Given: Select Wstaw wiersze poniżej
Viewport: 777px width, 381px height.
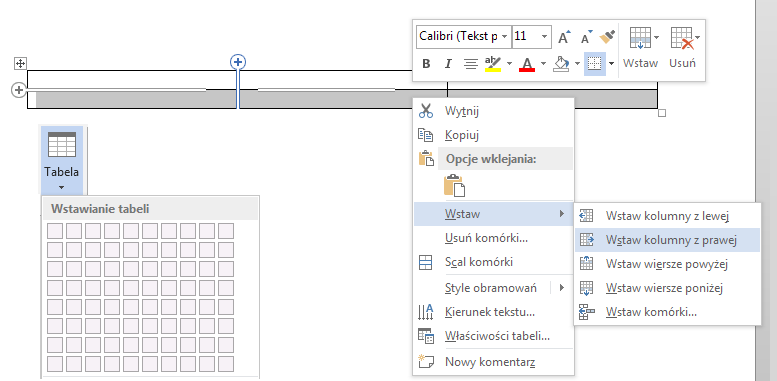Looking at the screenshot, I should tap(667, 288).
